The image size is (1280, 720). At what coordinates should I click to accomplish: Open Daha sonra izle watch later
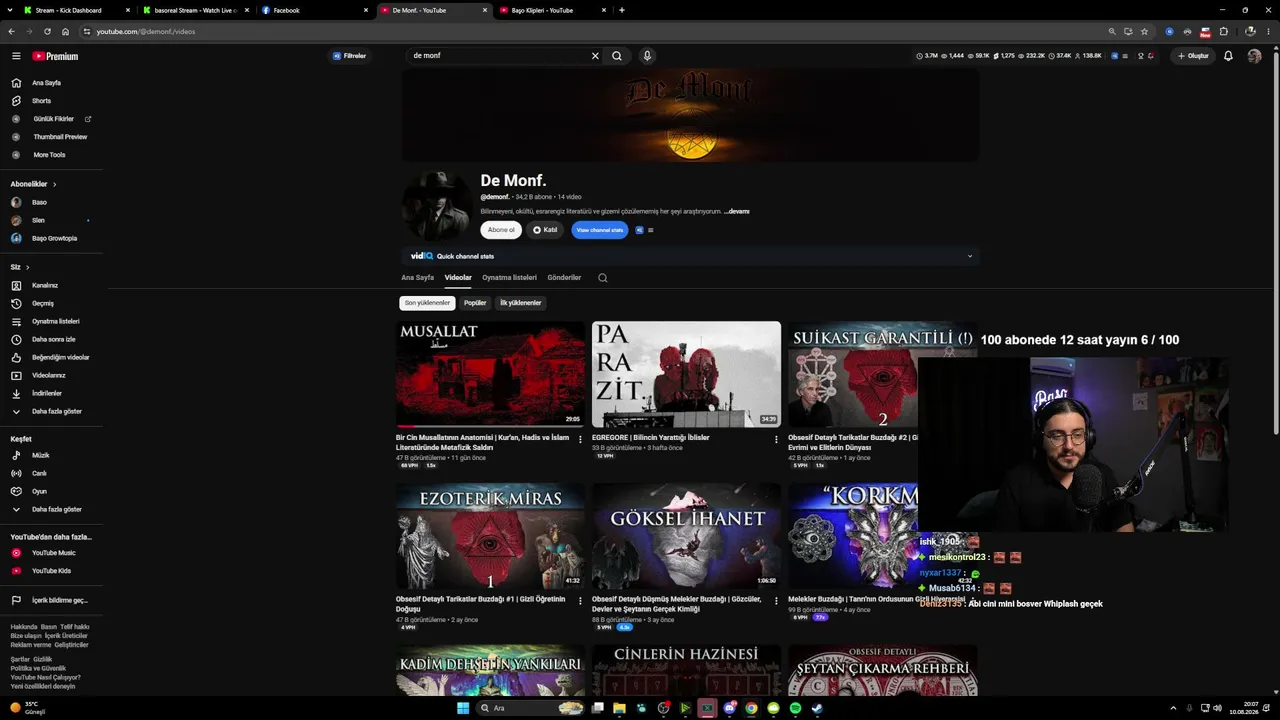tap(53, 339)
